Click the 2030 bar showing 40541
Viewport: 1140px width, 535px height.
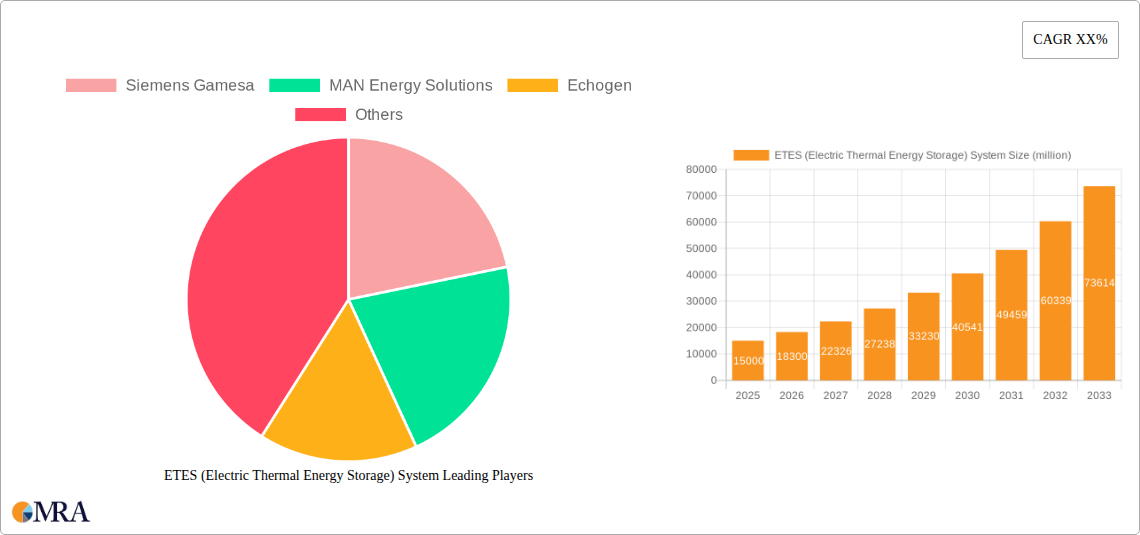click(x=967, y=327)
